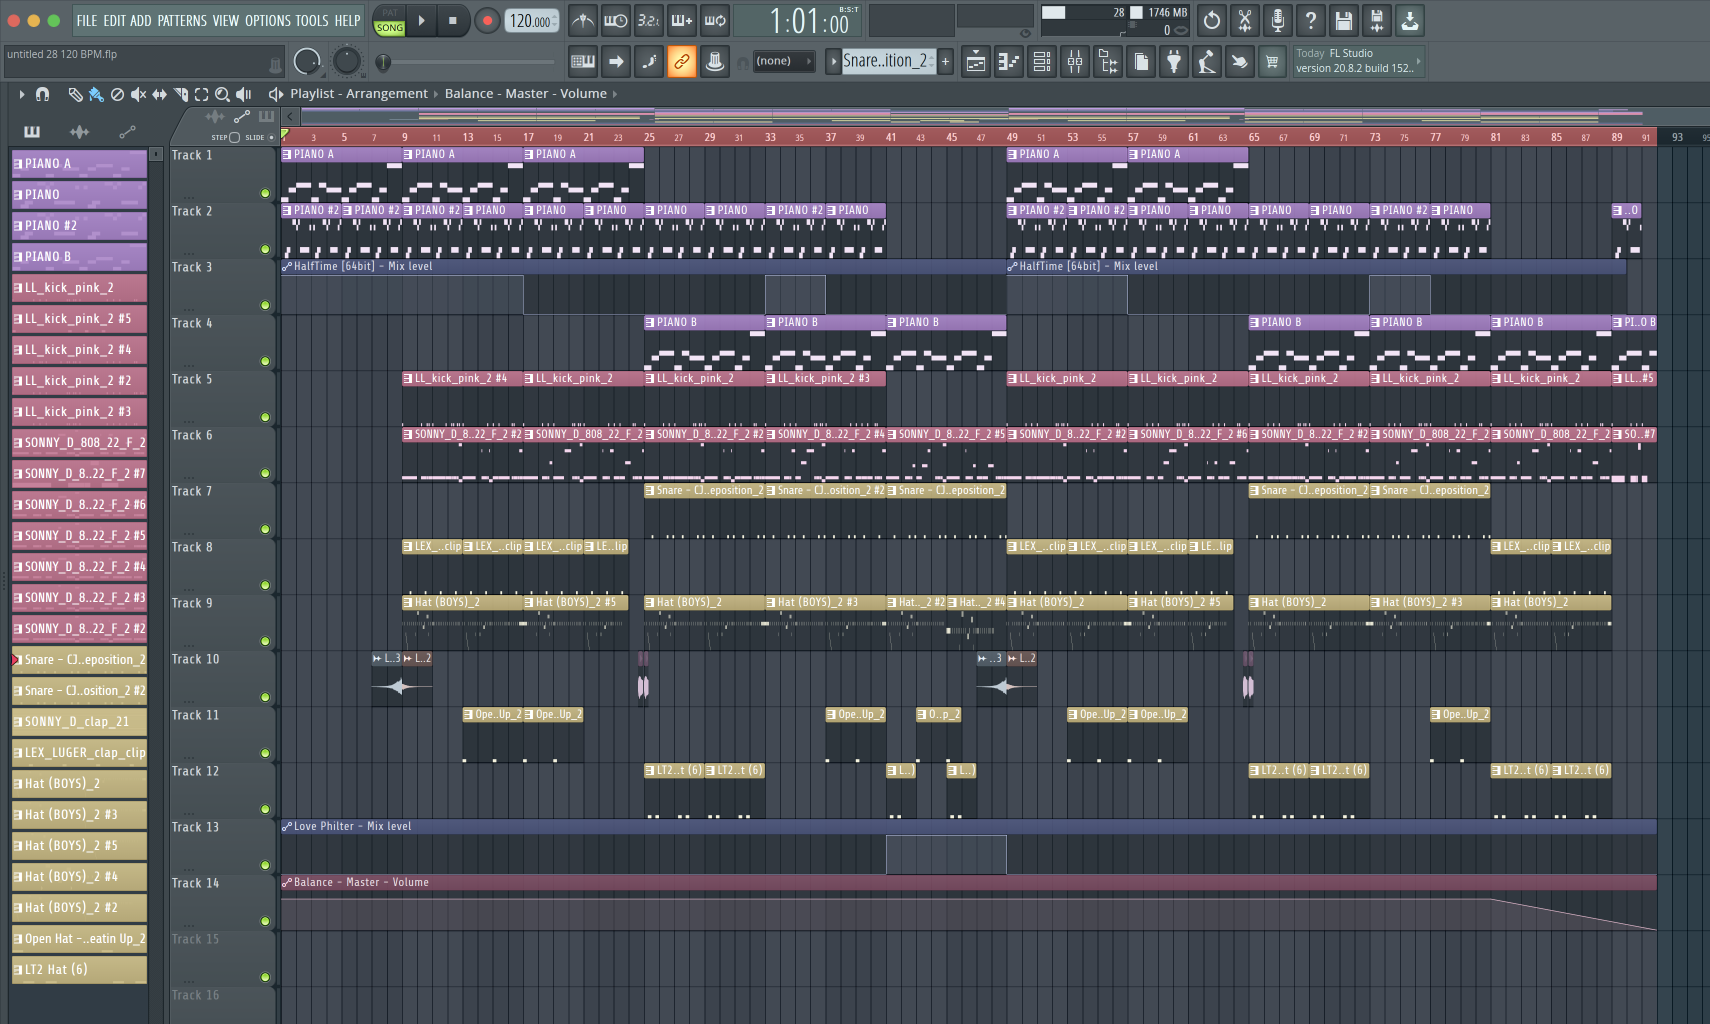Select the slip tool icon
Image resolution: width=1710 pixels, height=1024 pixels.
[x=159, y=94]
